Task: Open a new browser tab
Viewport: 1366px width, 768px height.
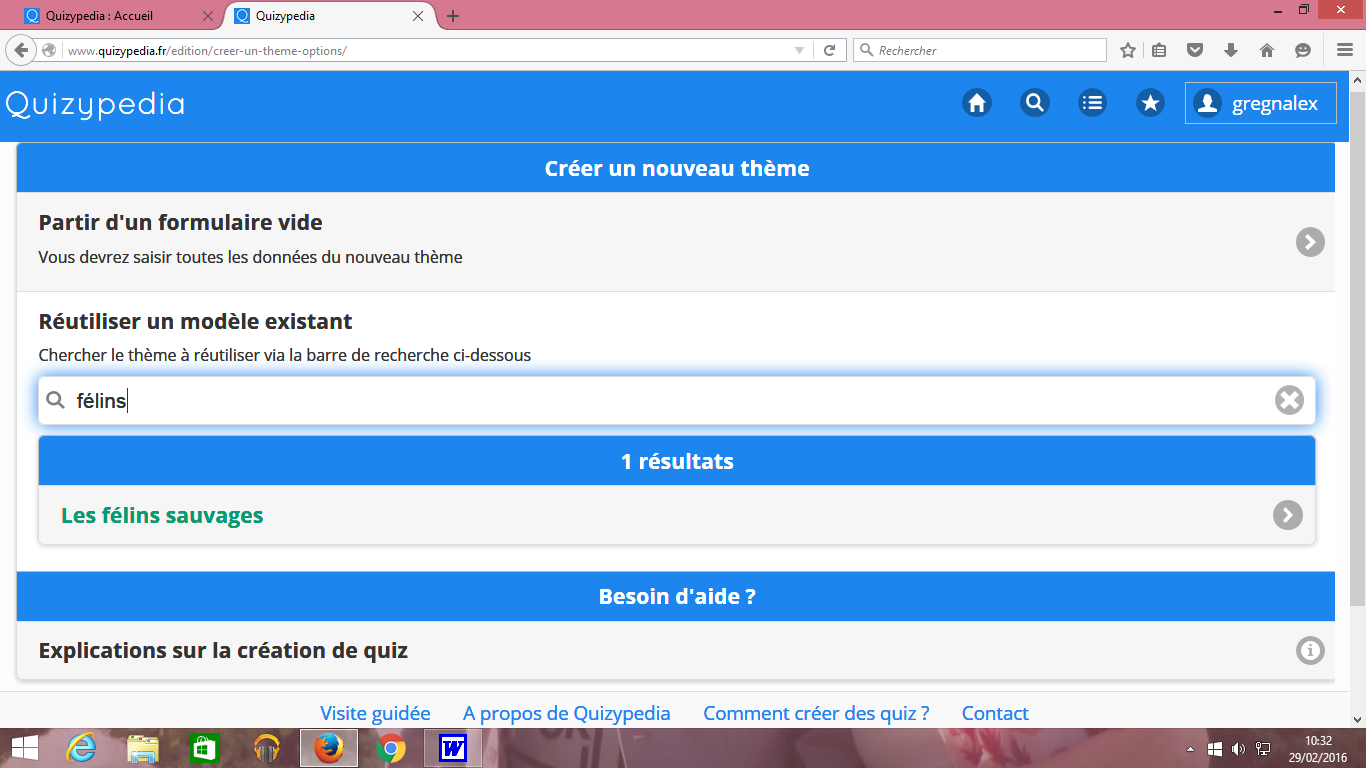Action: tap(453, 16)
